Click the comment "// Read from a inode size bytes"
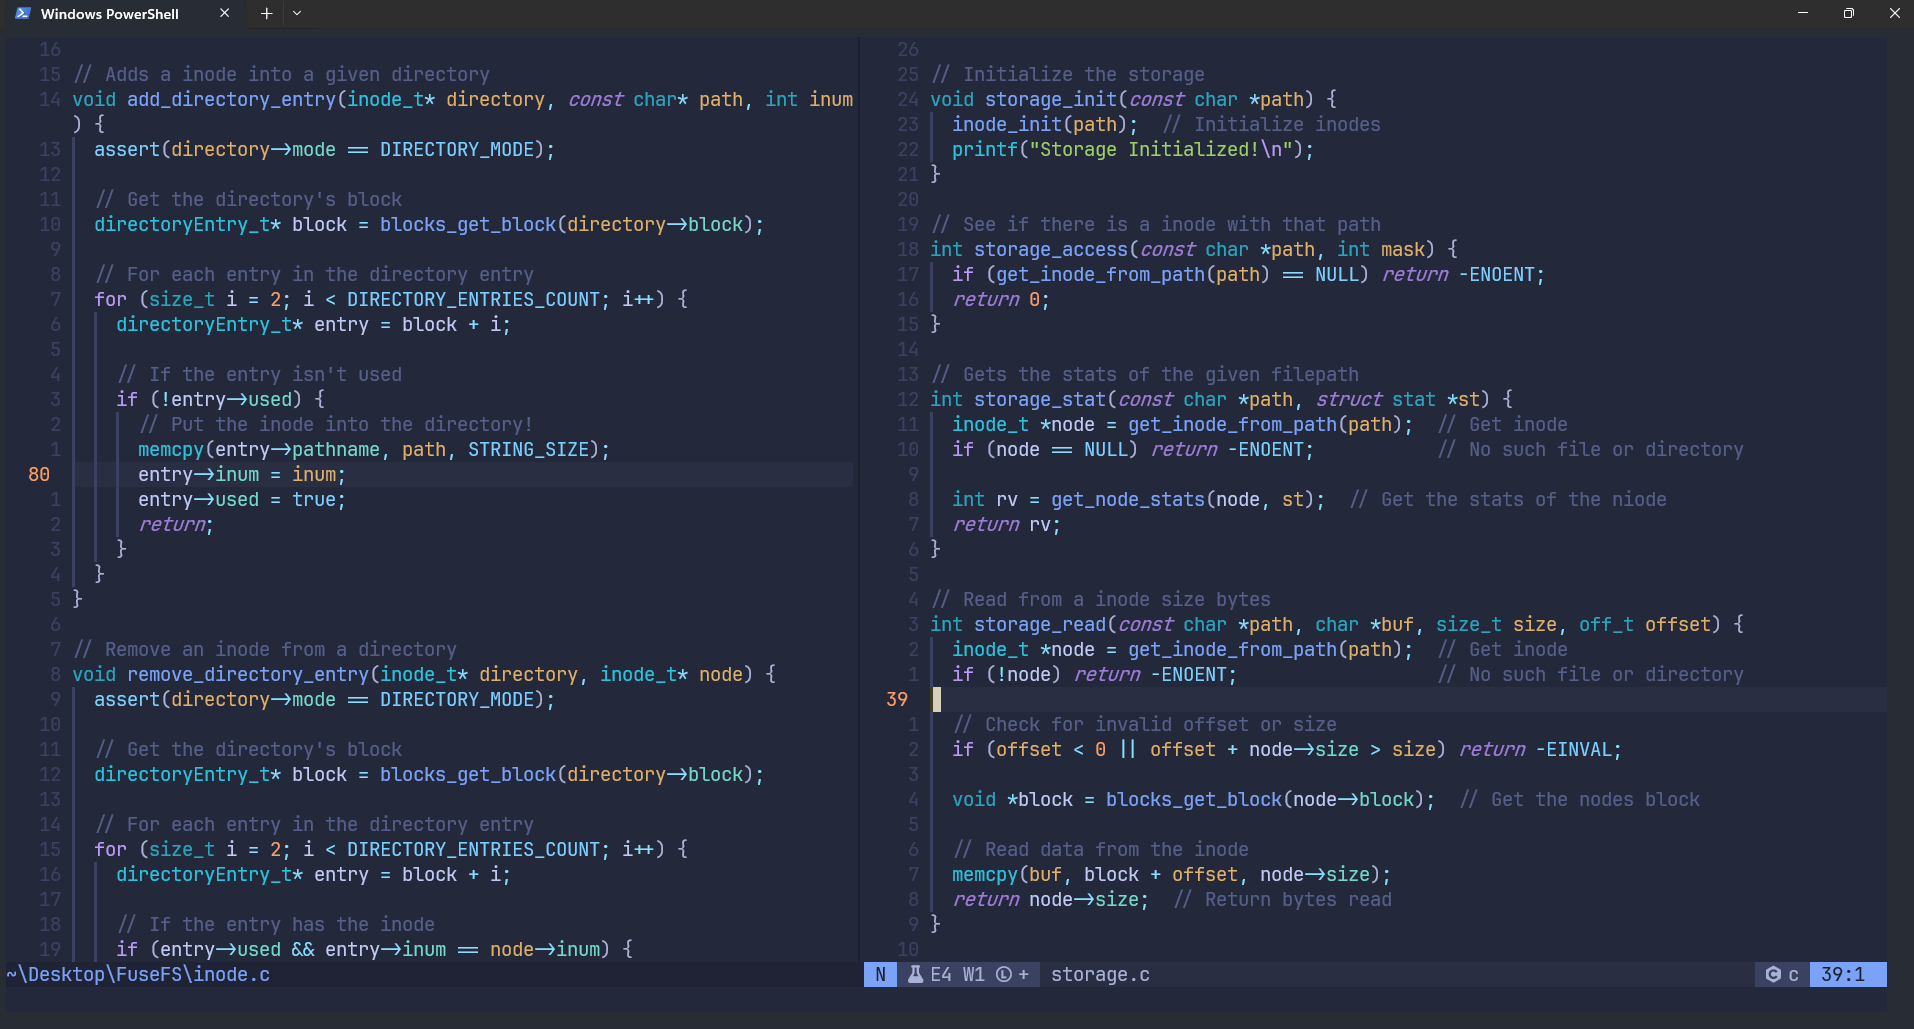This screenshot has height=1029, width=1914. click(1101, 599)
